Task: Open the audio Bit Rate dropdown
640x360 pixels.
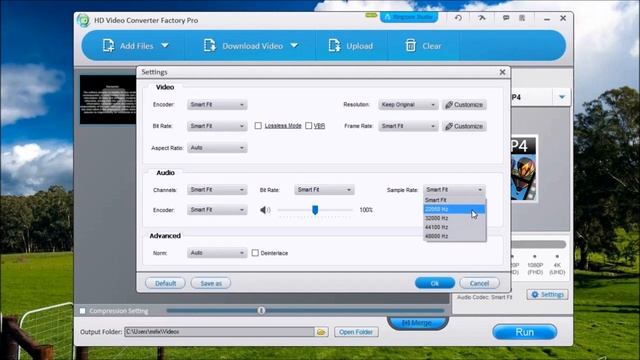Action: tap(324, 190)
